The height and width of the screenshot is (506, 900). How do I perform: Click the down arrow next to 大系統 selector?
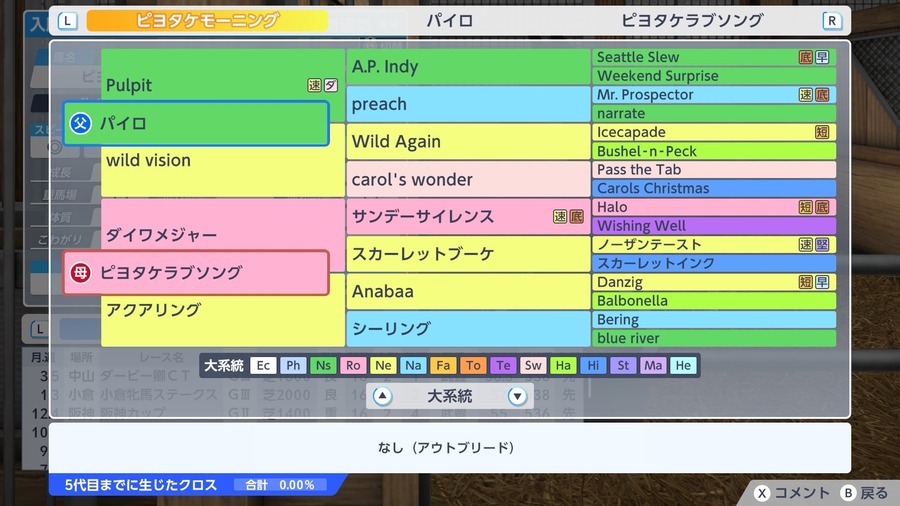click(517, 396)
